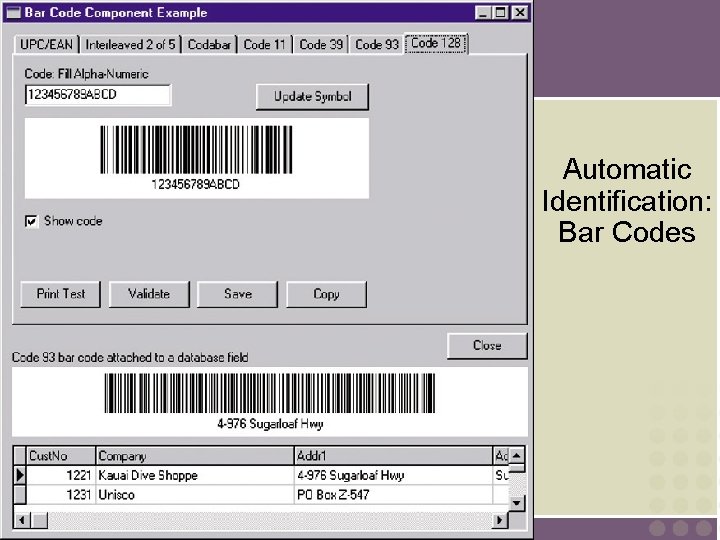Screen dimensions: 720x540
Task: Click the grid's scroll up arrow
Action: pos(517,456)
